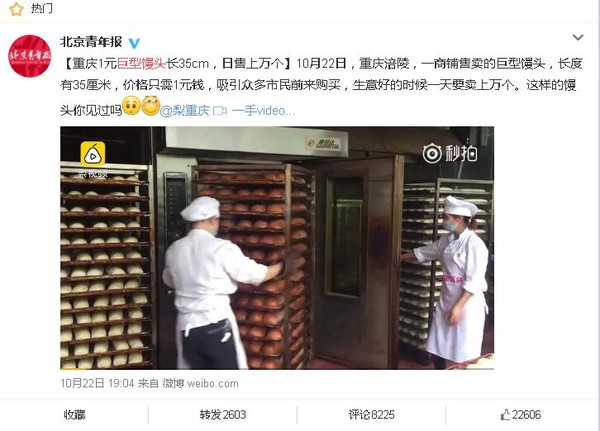Click 转发 2603 repost button
The height and width of the screenshot is (431, 600).
point(223,415)
